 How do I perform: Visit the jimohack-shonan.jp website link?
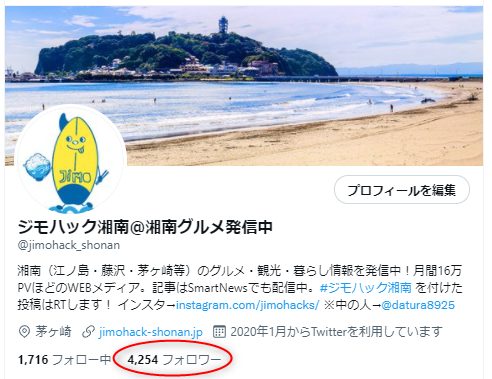[x=151, y=332]
